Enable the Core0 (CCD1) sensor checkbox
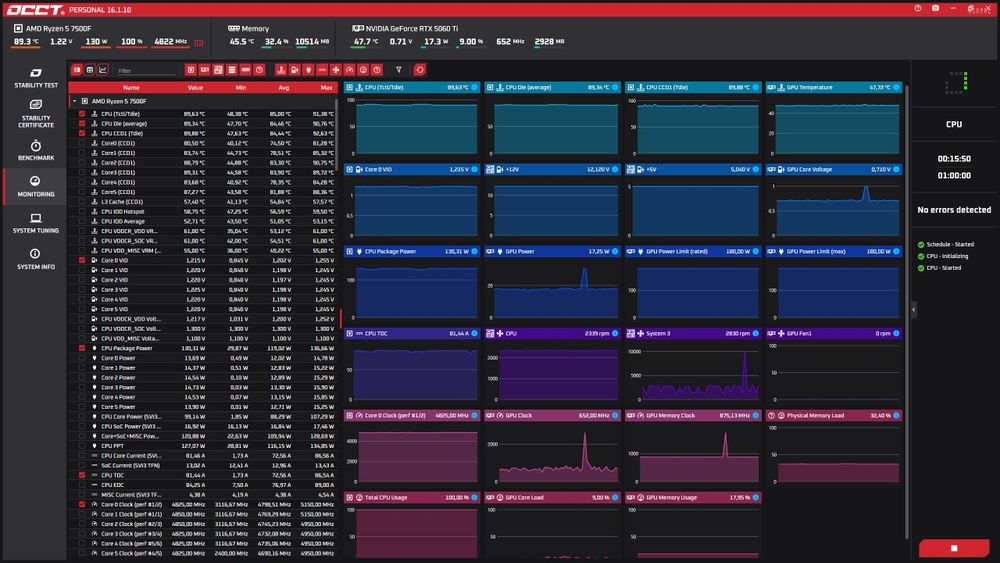 82,143
